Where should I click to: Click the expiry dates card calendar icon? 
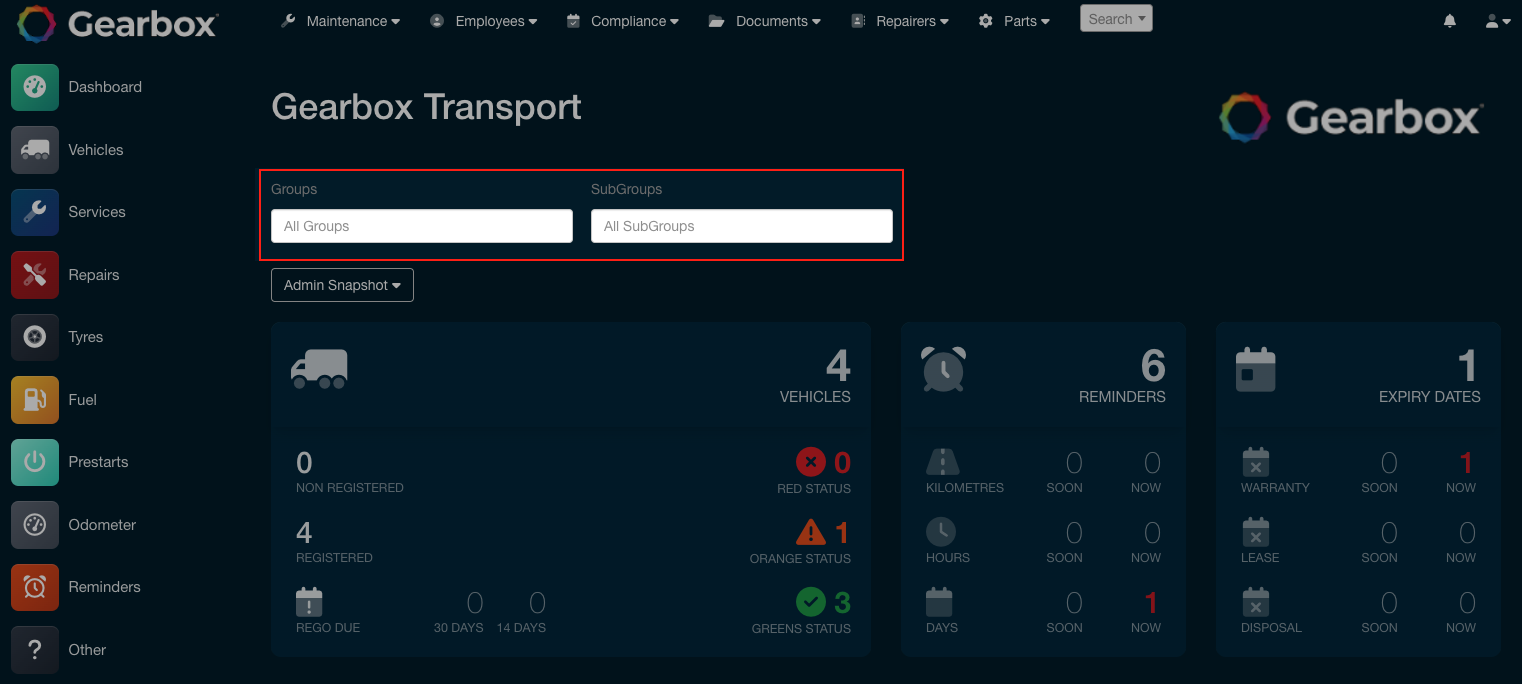pos(1256,369)
